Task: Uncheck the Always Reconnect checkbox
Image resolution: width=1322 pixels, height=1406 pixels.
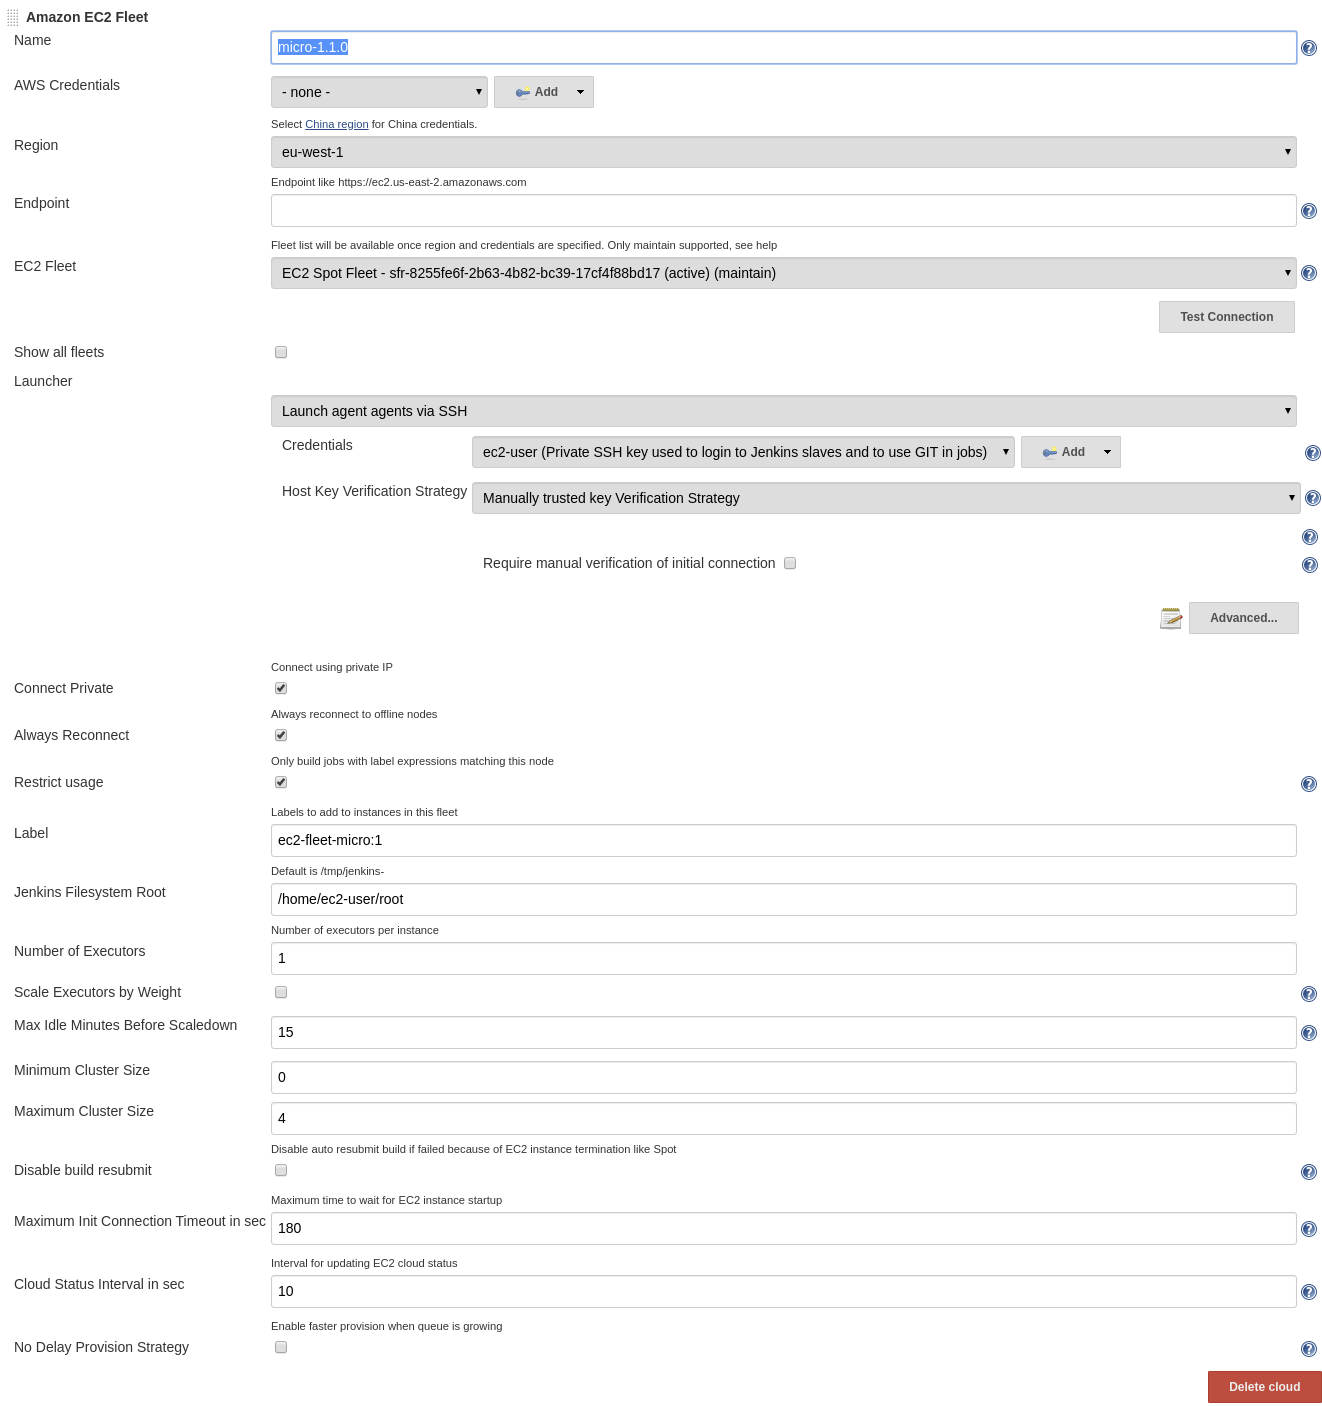Action: pyautogui.click(x=281, y=735)
